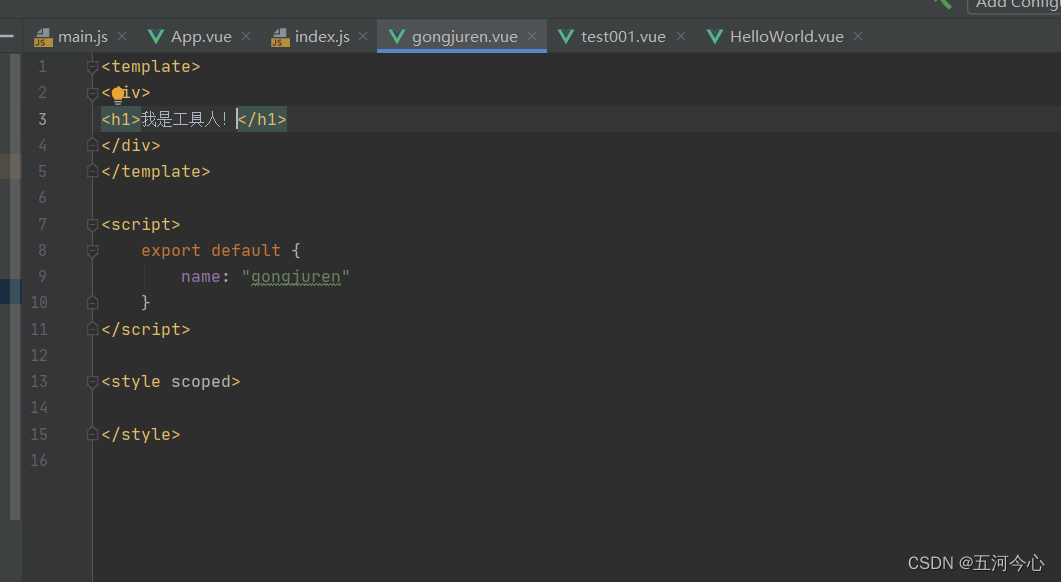This screenshot has height=582, width=1061.
Task: Click the closing </script> tag
Action: click(x=145, y=329)
